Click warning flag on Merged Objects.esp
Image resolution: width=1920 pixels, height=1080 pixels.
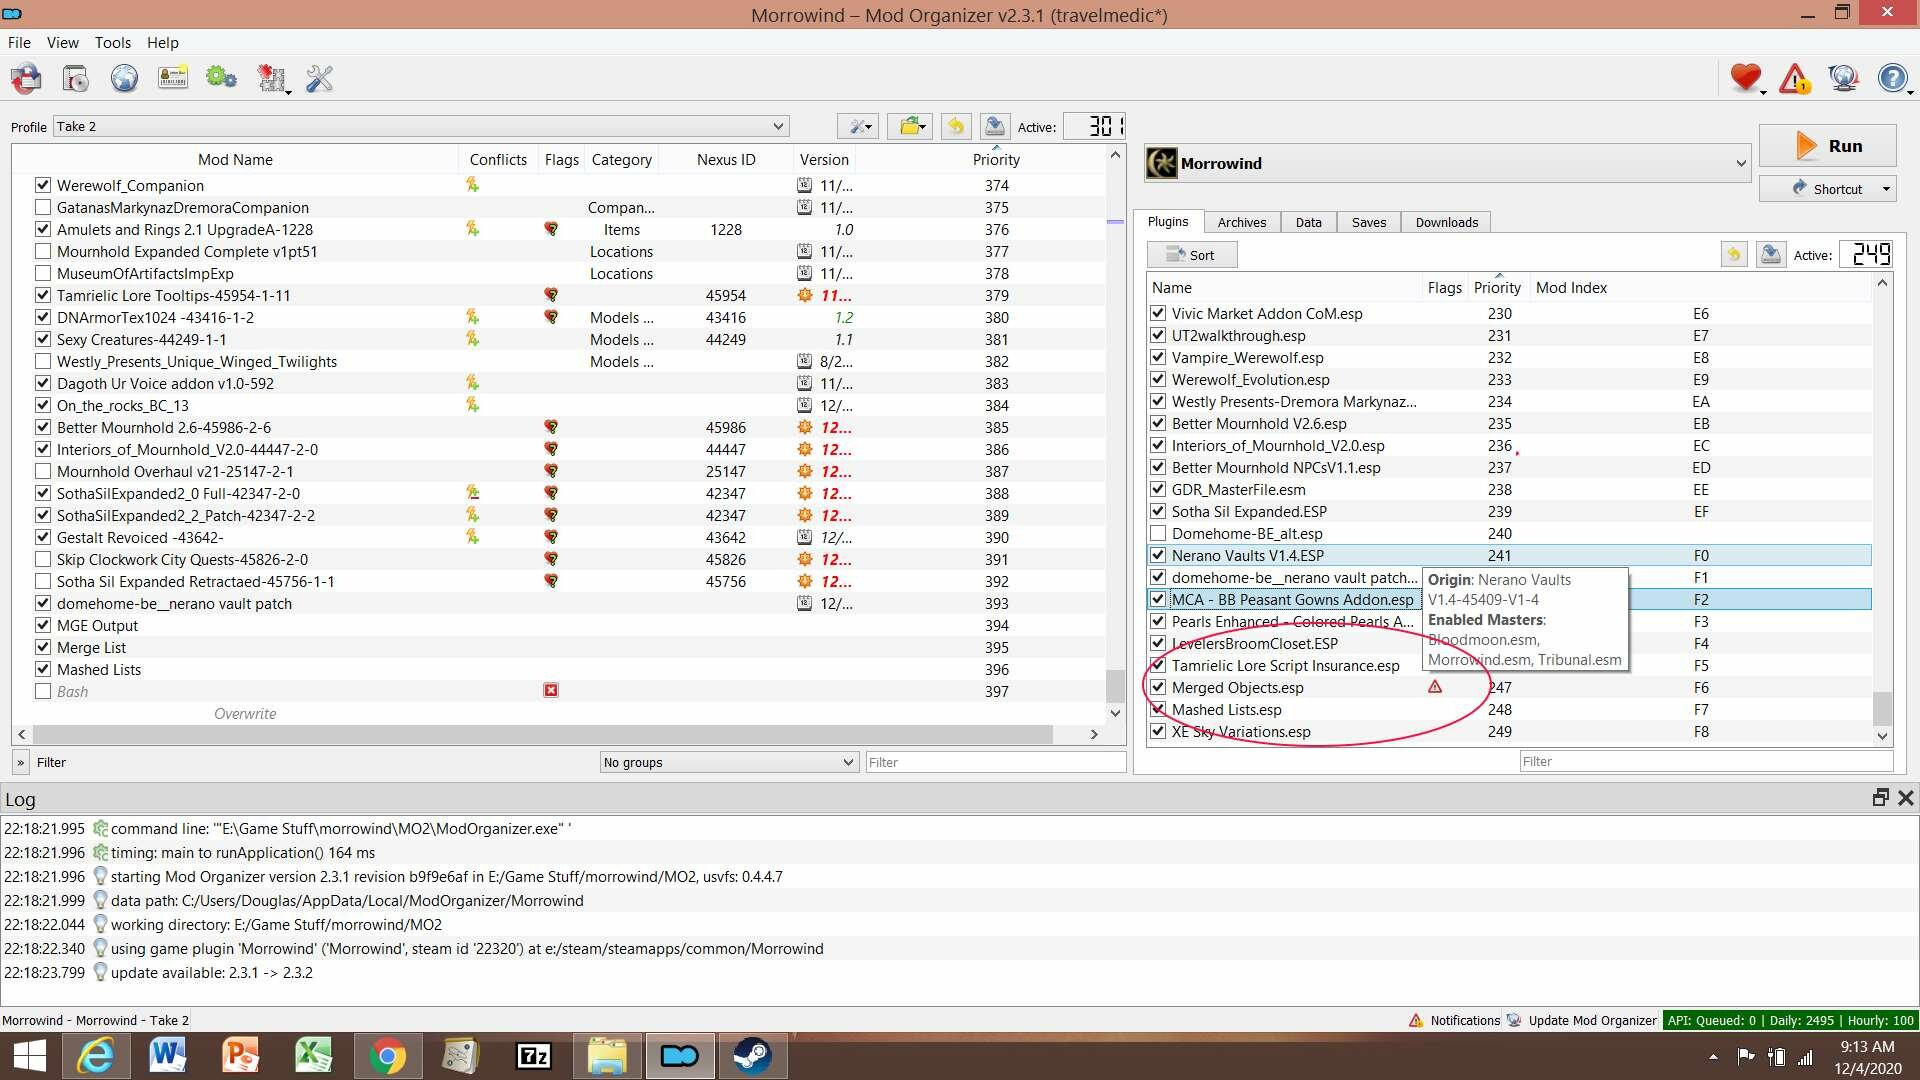tap(1435, 687)
